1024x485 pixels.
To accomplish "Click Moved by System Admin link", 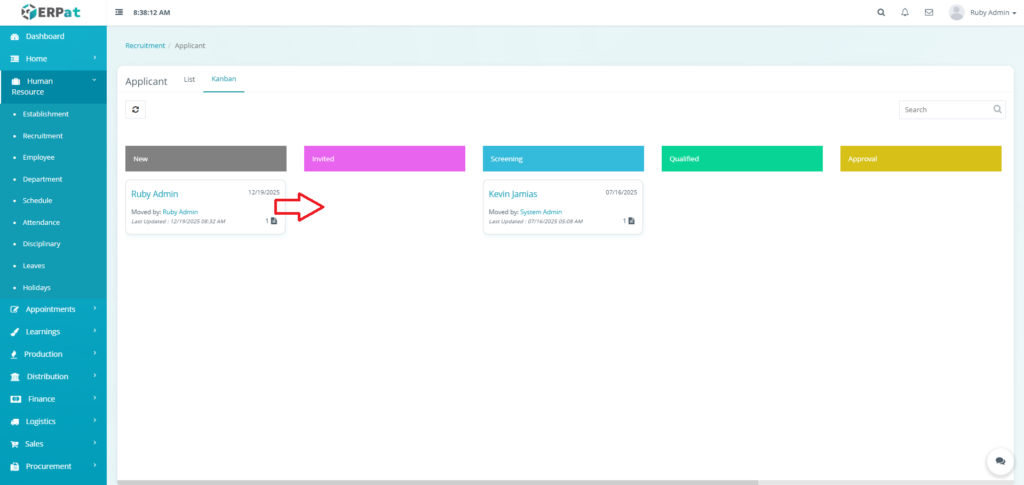I will 541,212.
